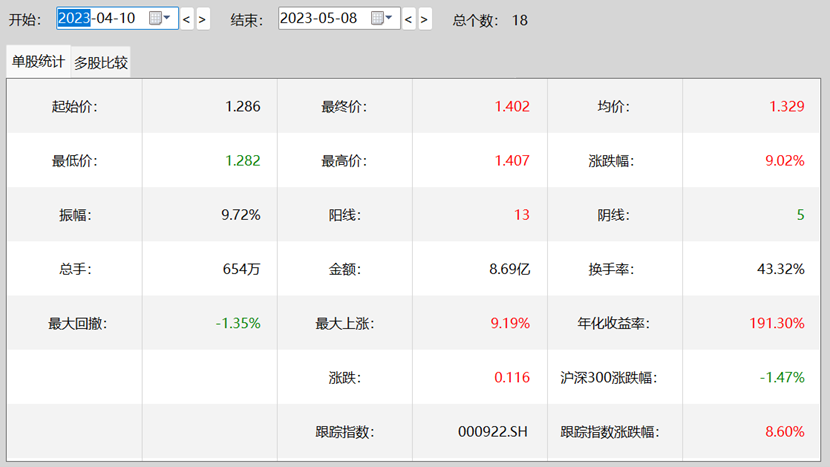Select the tracking index code 000922.SH

(x=493, y=432)
